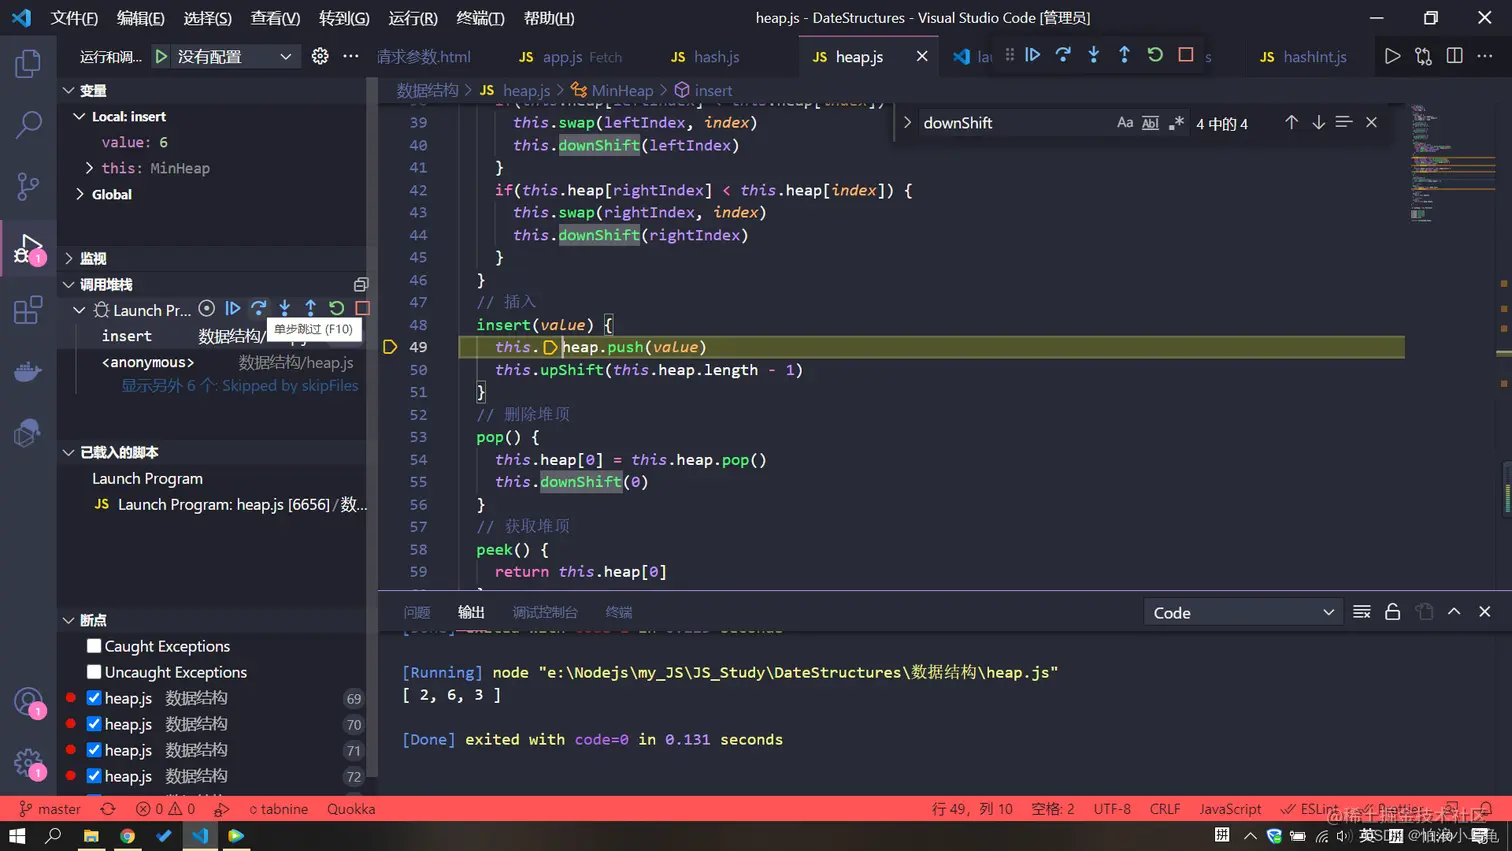Maximize the bottom panel
Screen dimensions: 1512x851
(x=1454, y=612)
